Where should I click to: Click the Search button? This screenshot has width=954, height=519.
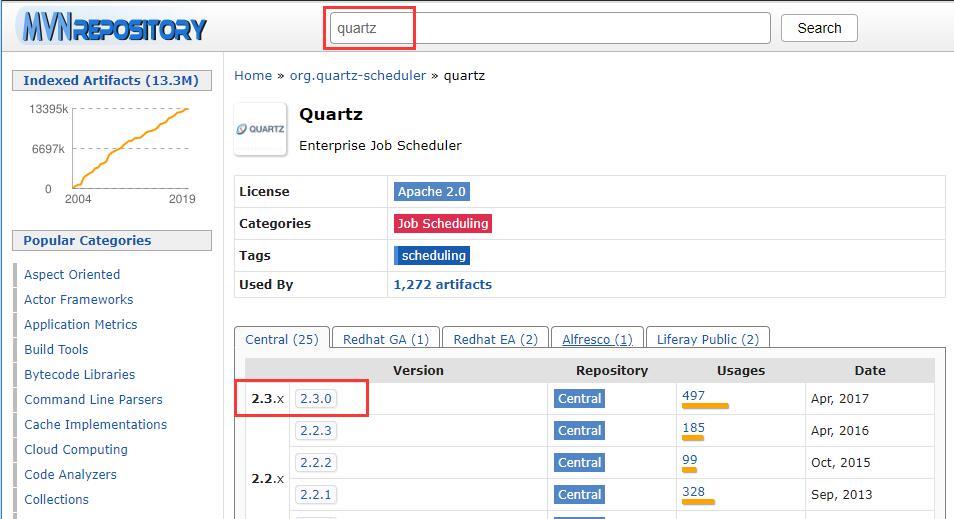(x=819, y=28)
